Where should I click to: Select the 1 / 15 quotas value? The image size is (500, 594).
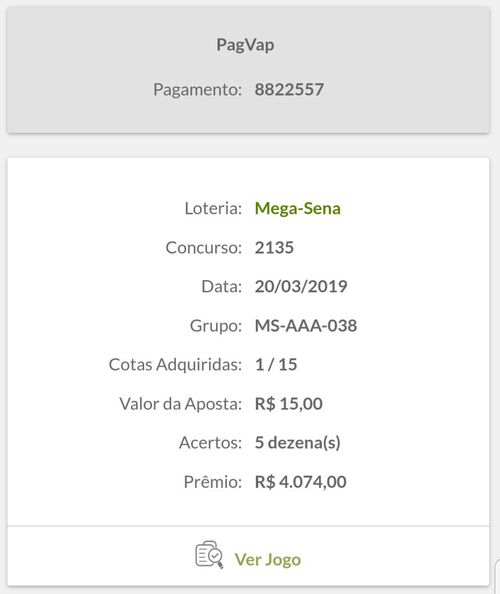[276, 364]
